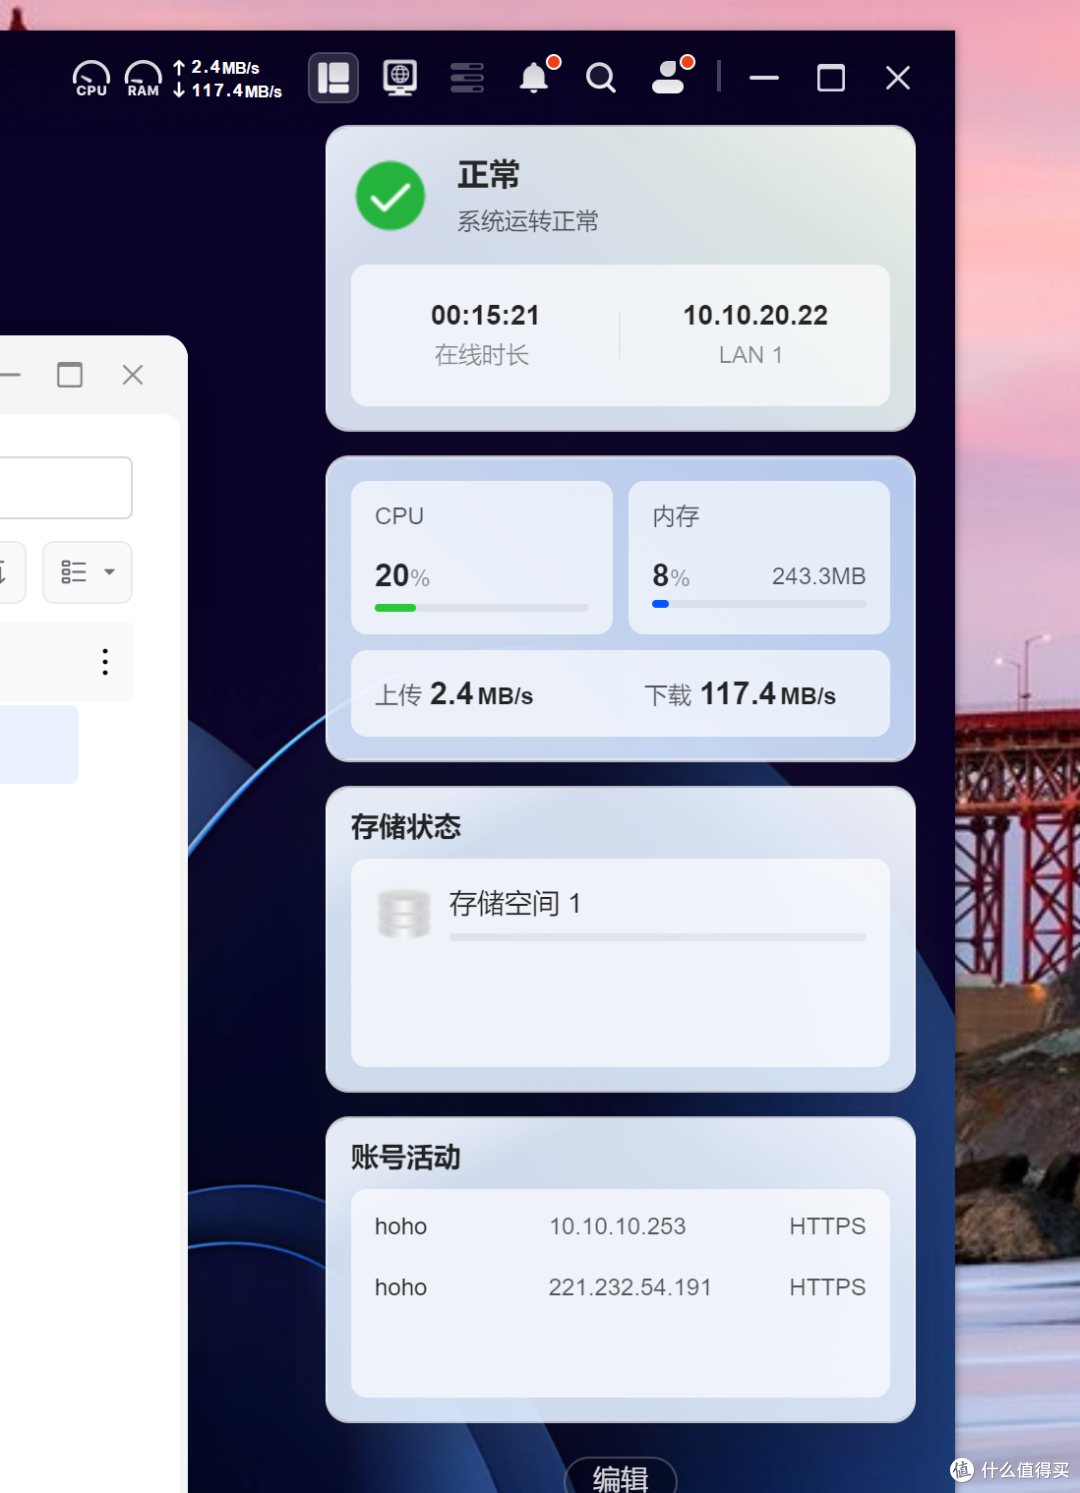Click the 编辑 edit button

click(x=621, y=1476)
